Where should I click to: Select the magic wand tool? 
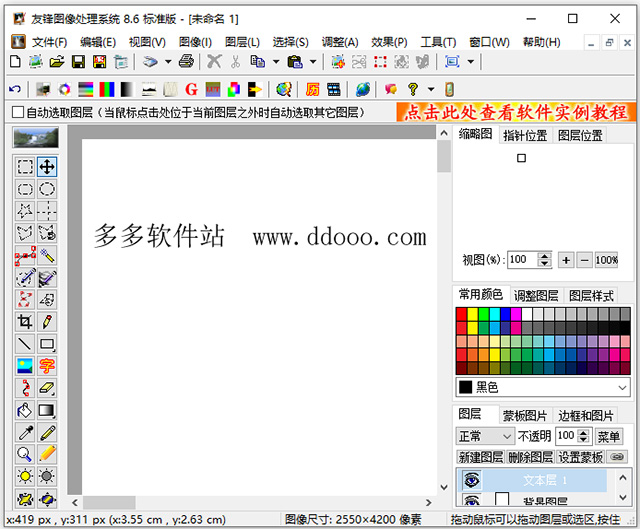click(x=47, y=256)
